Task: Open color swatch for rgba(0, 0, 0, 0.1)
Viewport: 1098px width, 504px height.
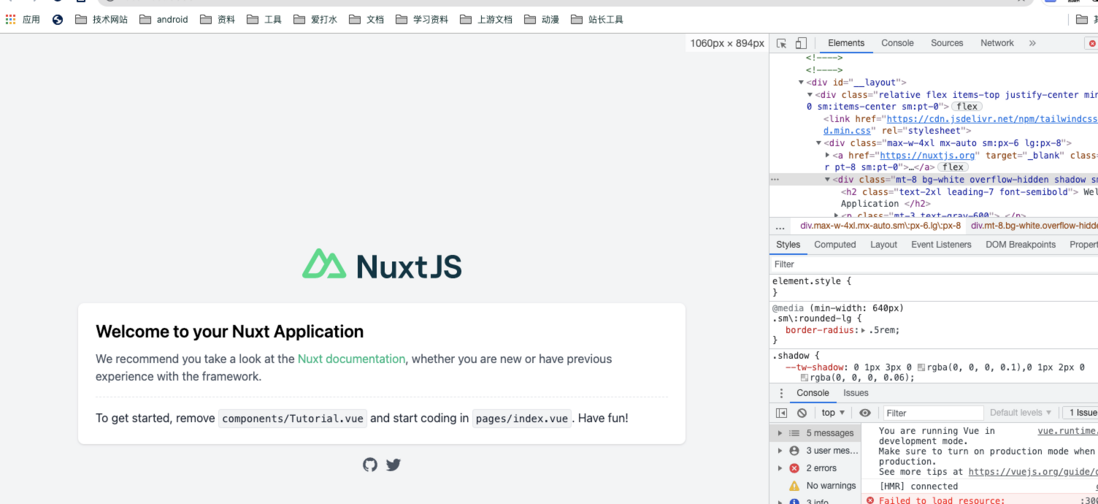Action: (921, 367)
